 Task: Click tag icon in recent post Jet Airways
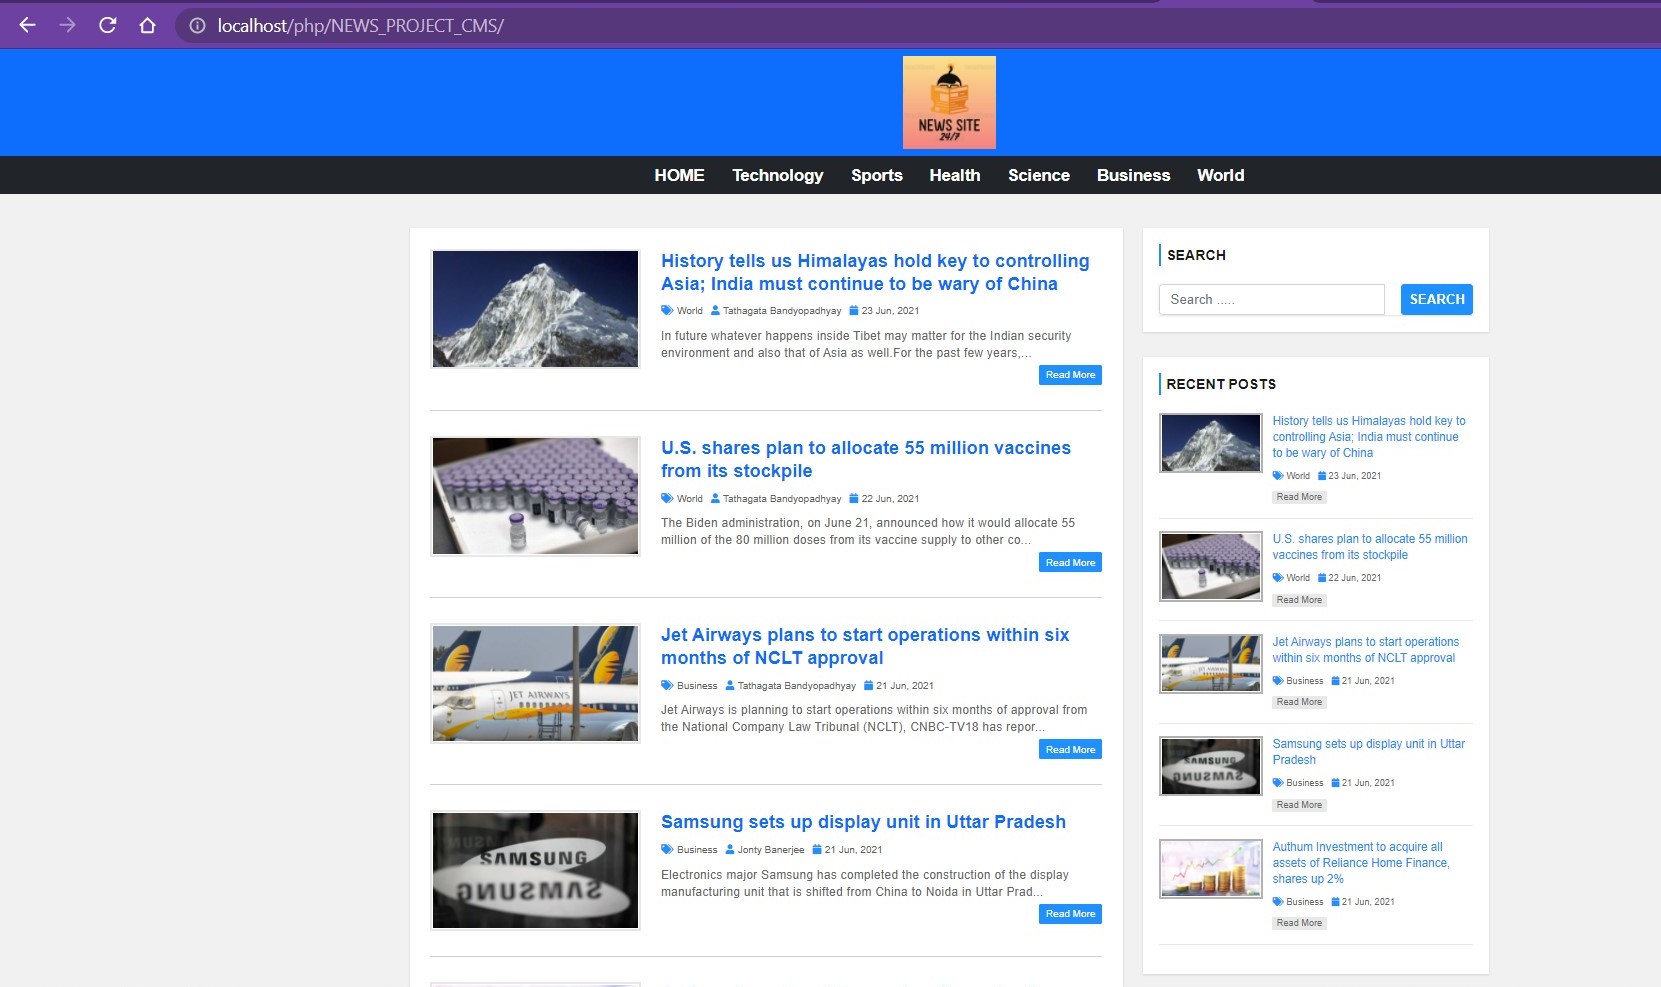pyautogui.click(x=1278, y=680)
